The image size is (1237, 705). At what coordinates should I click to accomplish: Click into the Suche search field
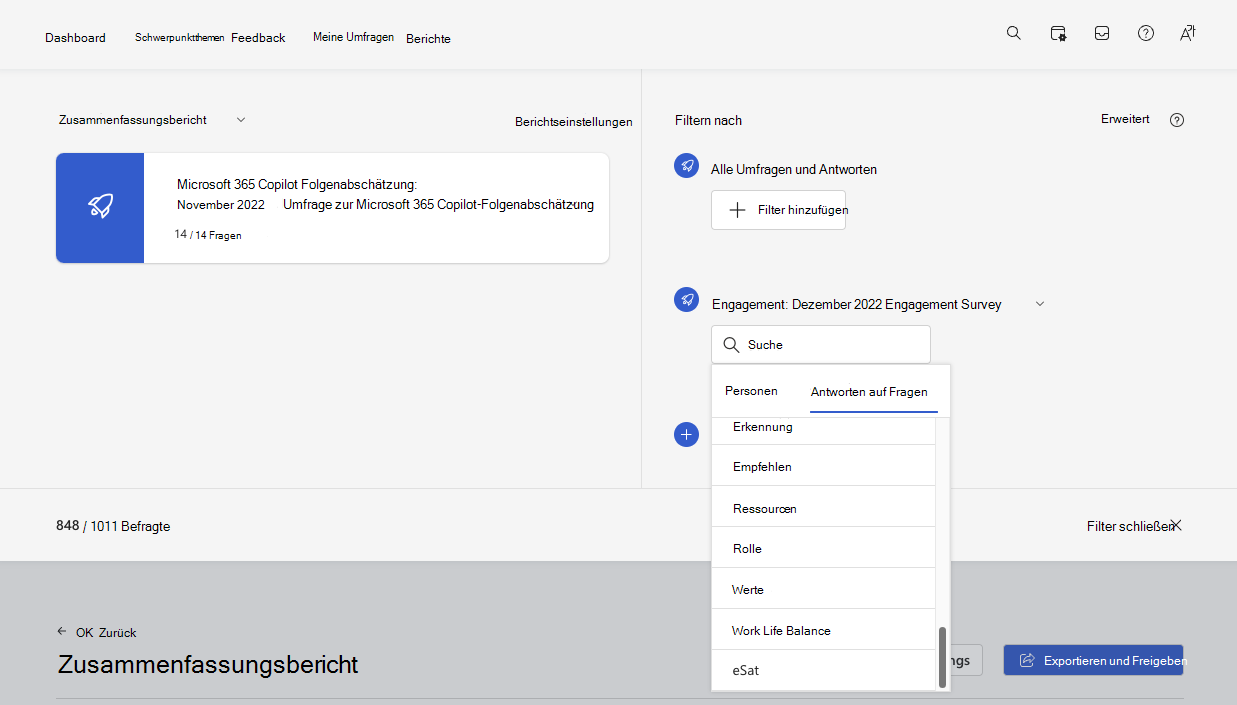820,344
